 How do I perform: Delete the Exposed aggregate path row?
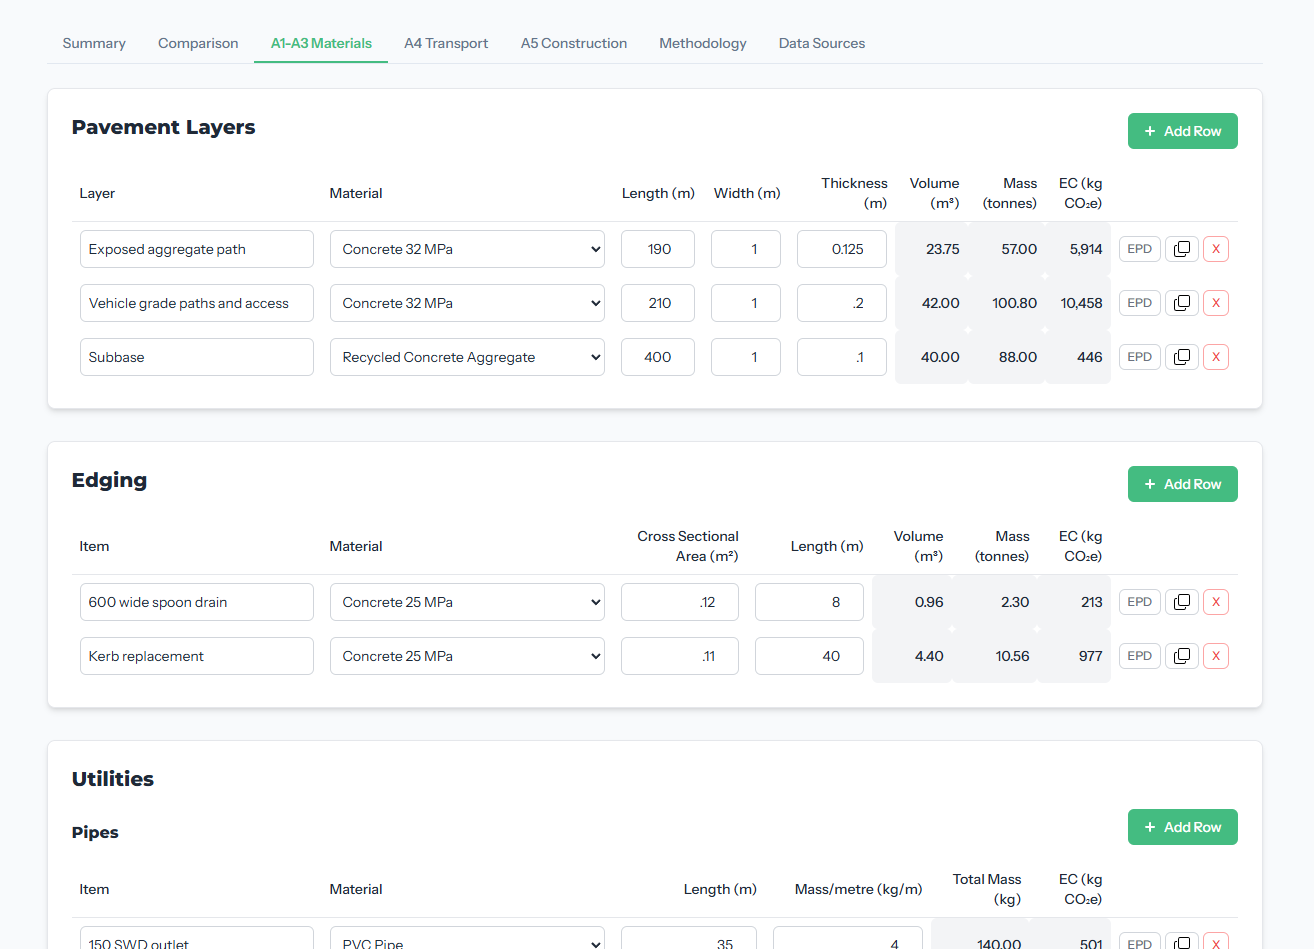(x=1216, y=249)
